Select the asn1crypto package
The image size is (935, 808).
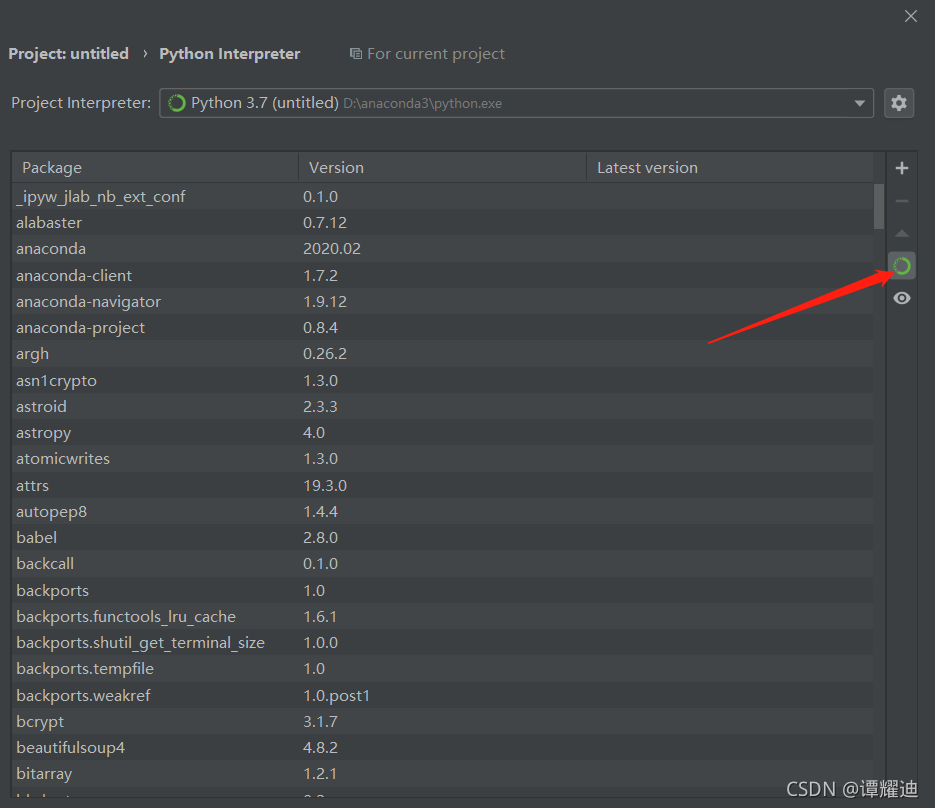click(x=442, y=380)
